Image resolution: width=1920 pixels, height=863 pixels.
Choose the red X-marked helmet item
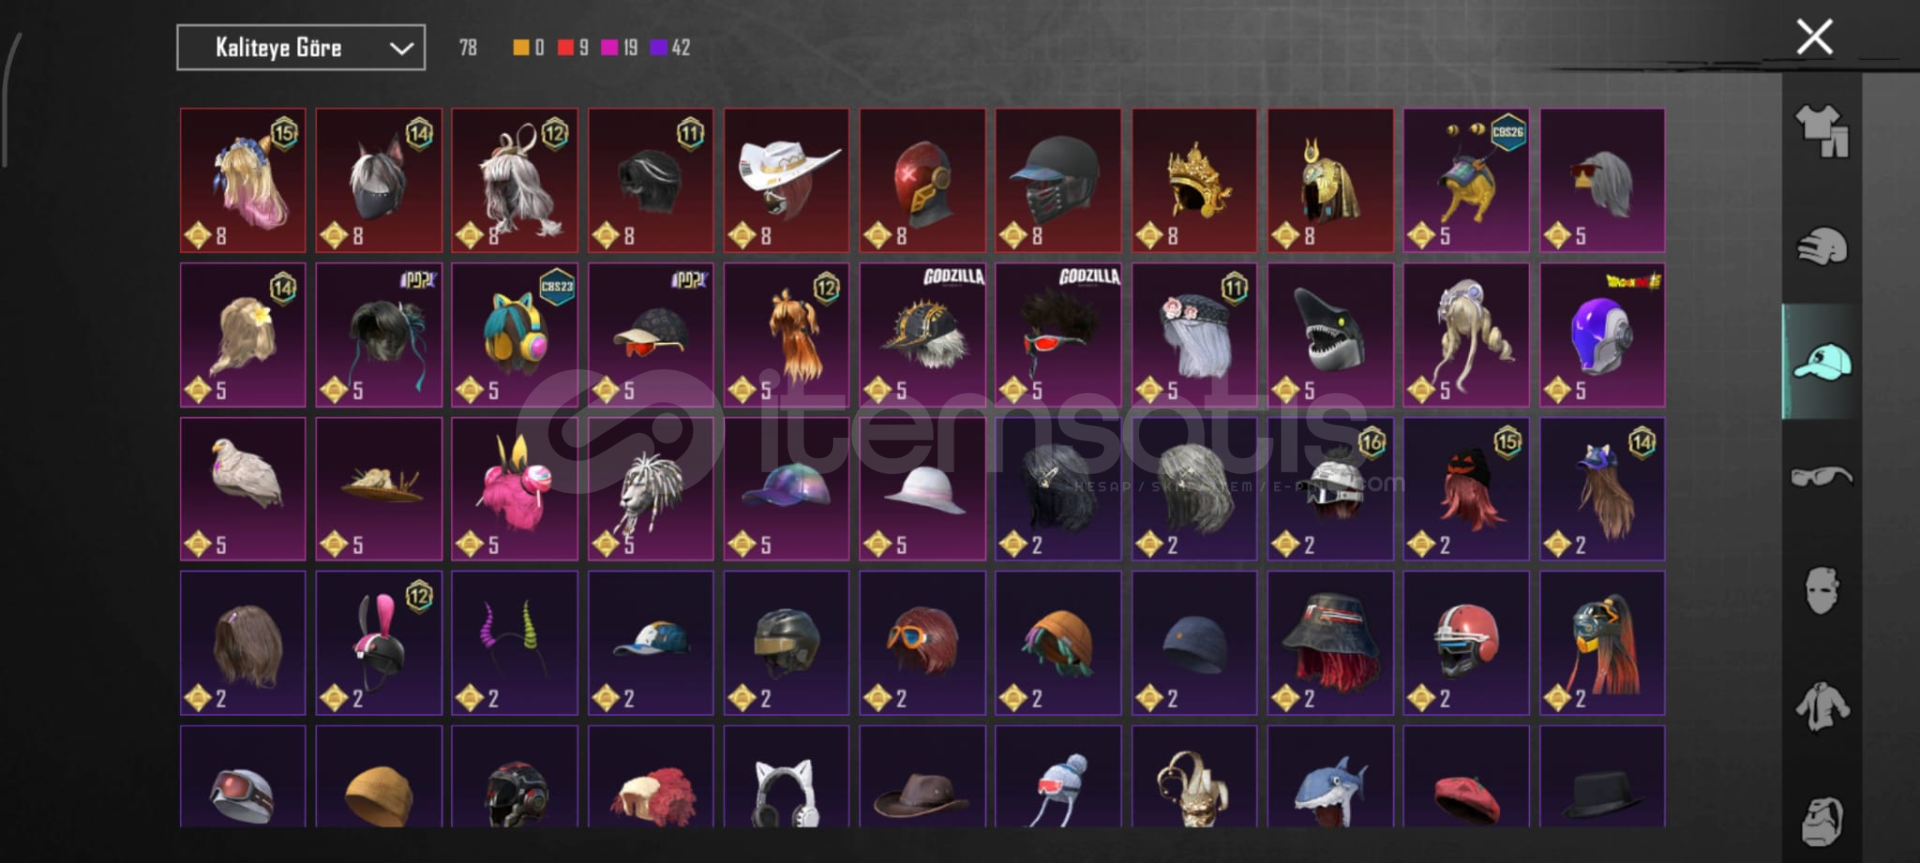(922, 180)
